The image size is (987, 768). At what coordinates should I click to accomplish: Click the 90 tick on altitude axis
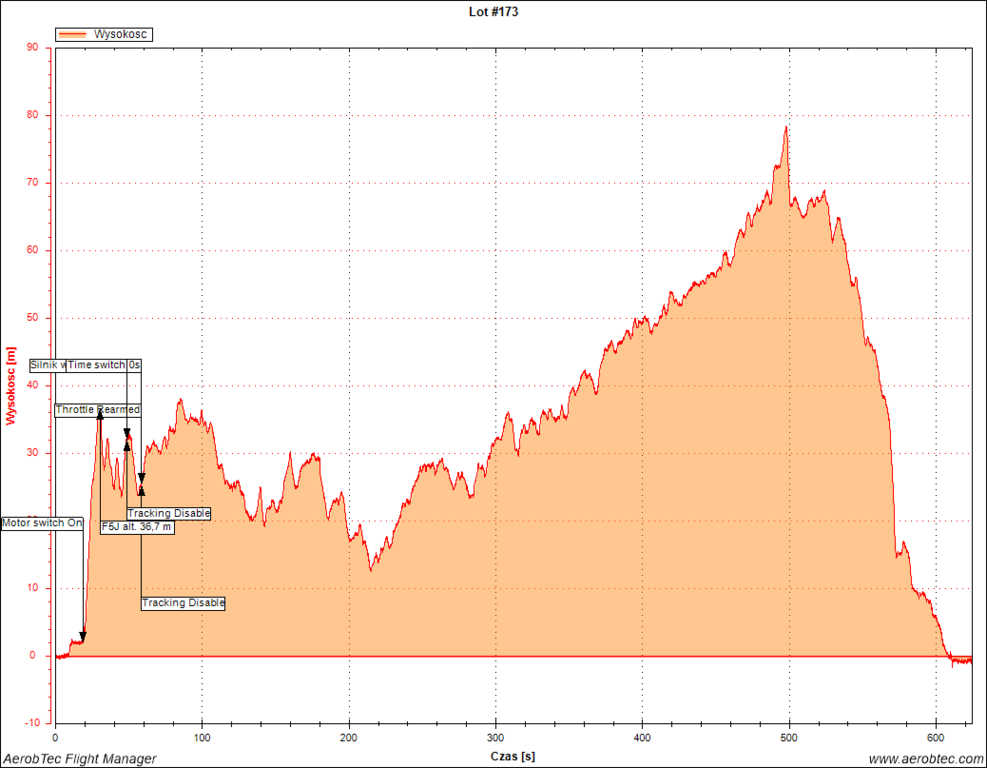(33, 47)
